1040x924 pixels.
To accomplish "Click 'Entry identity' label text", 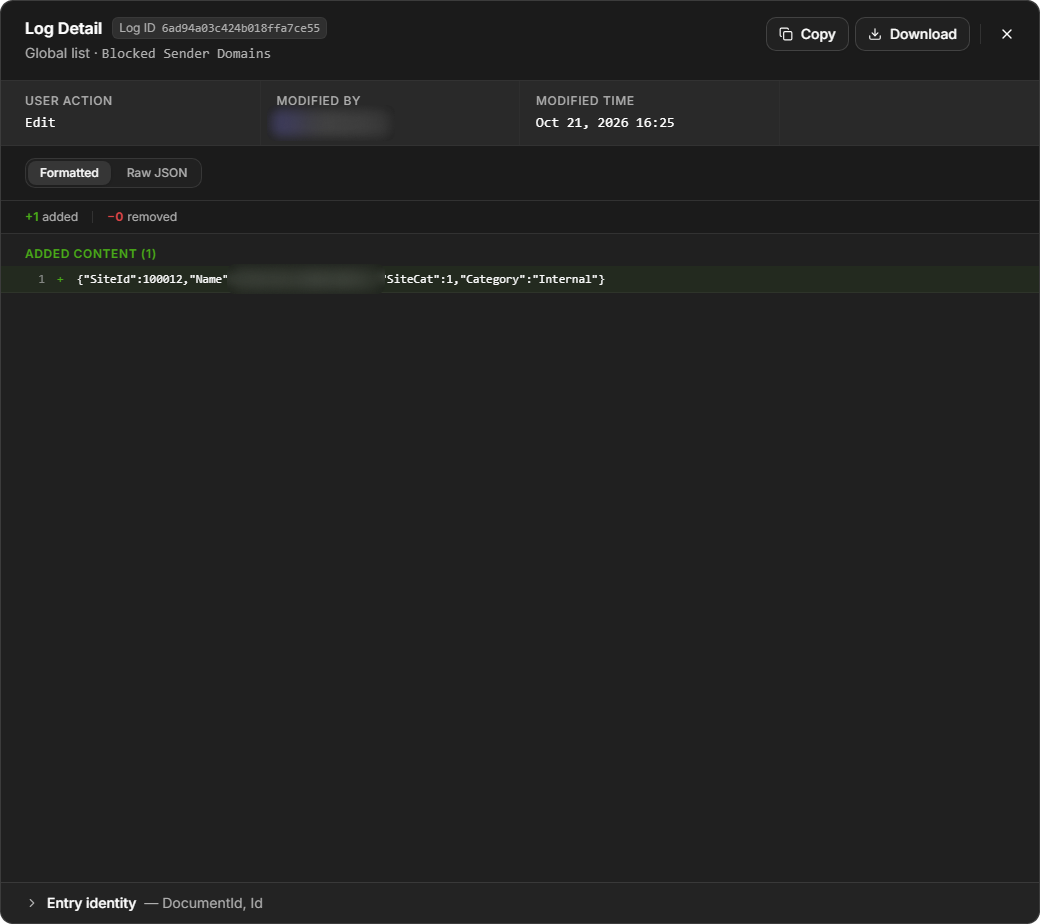I will point(91,903).
